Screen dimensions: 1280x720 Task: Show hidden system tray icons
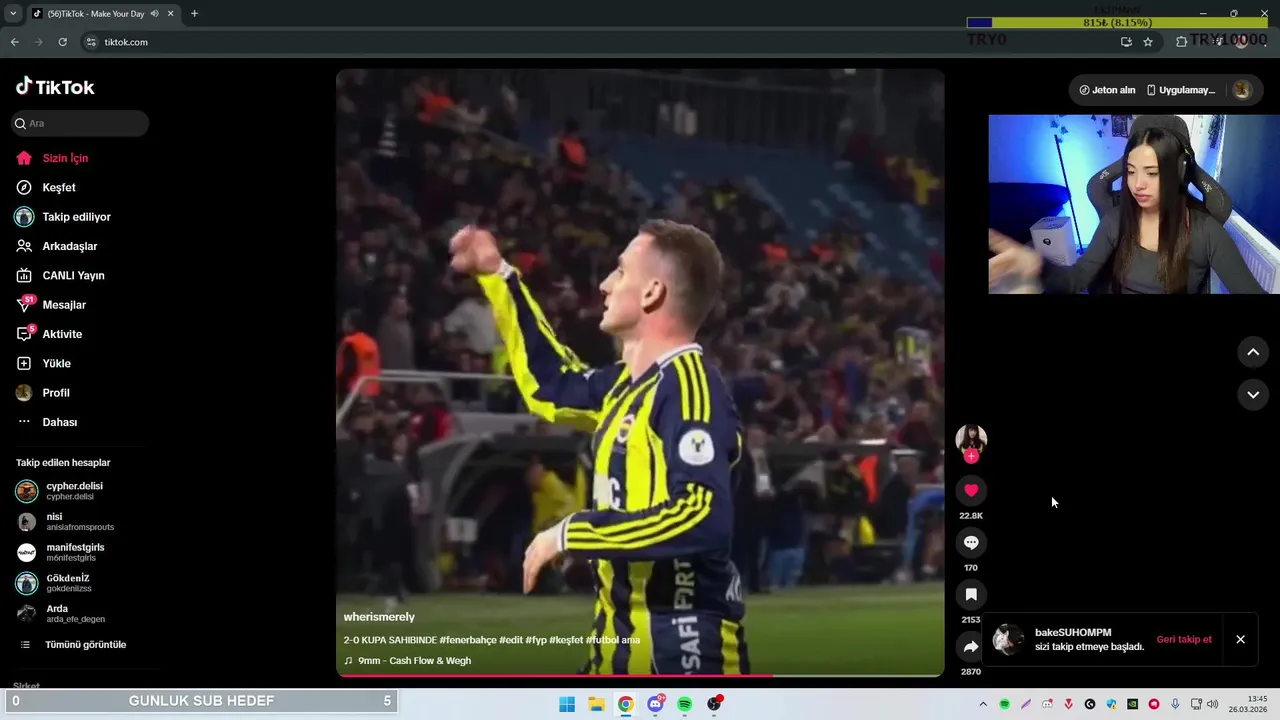[983, 704]
